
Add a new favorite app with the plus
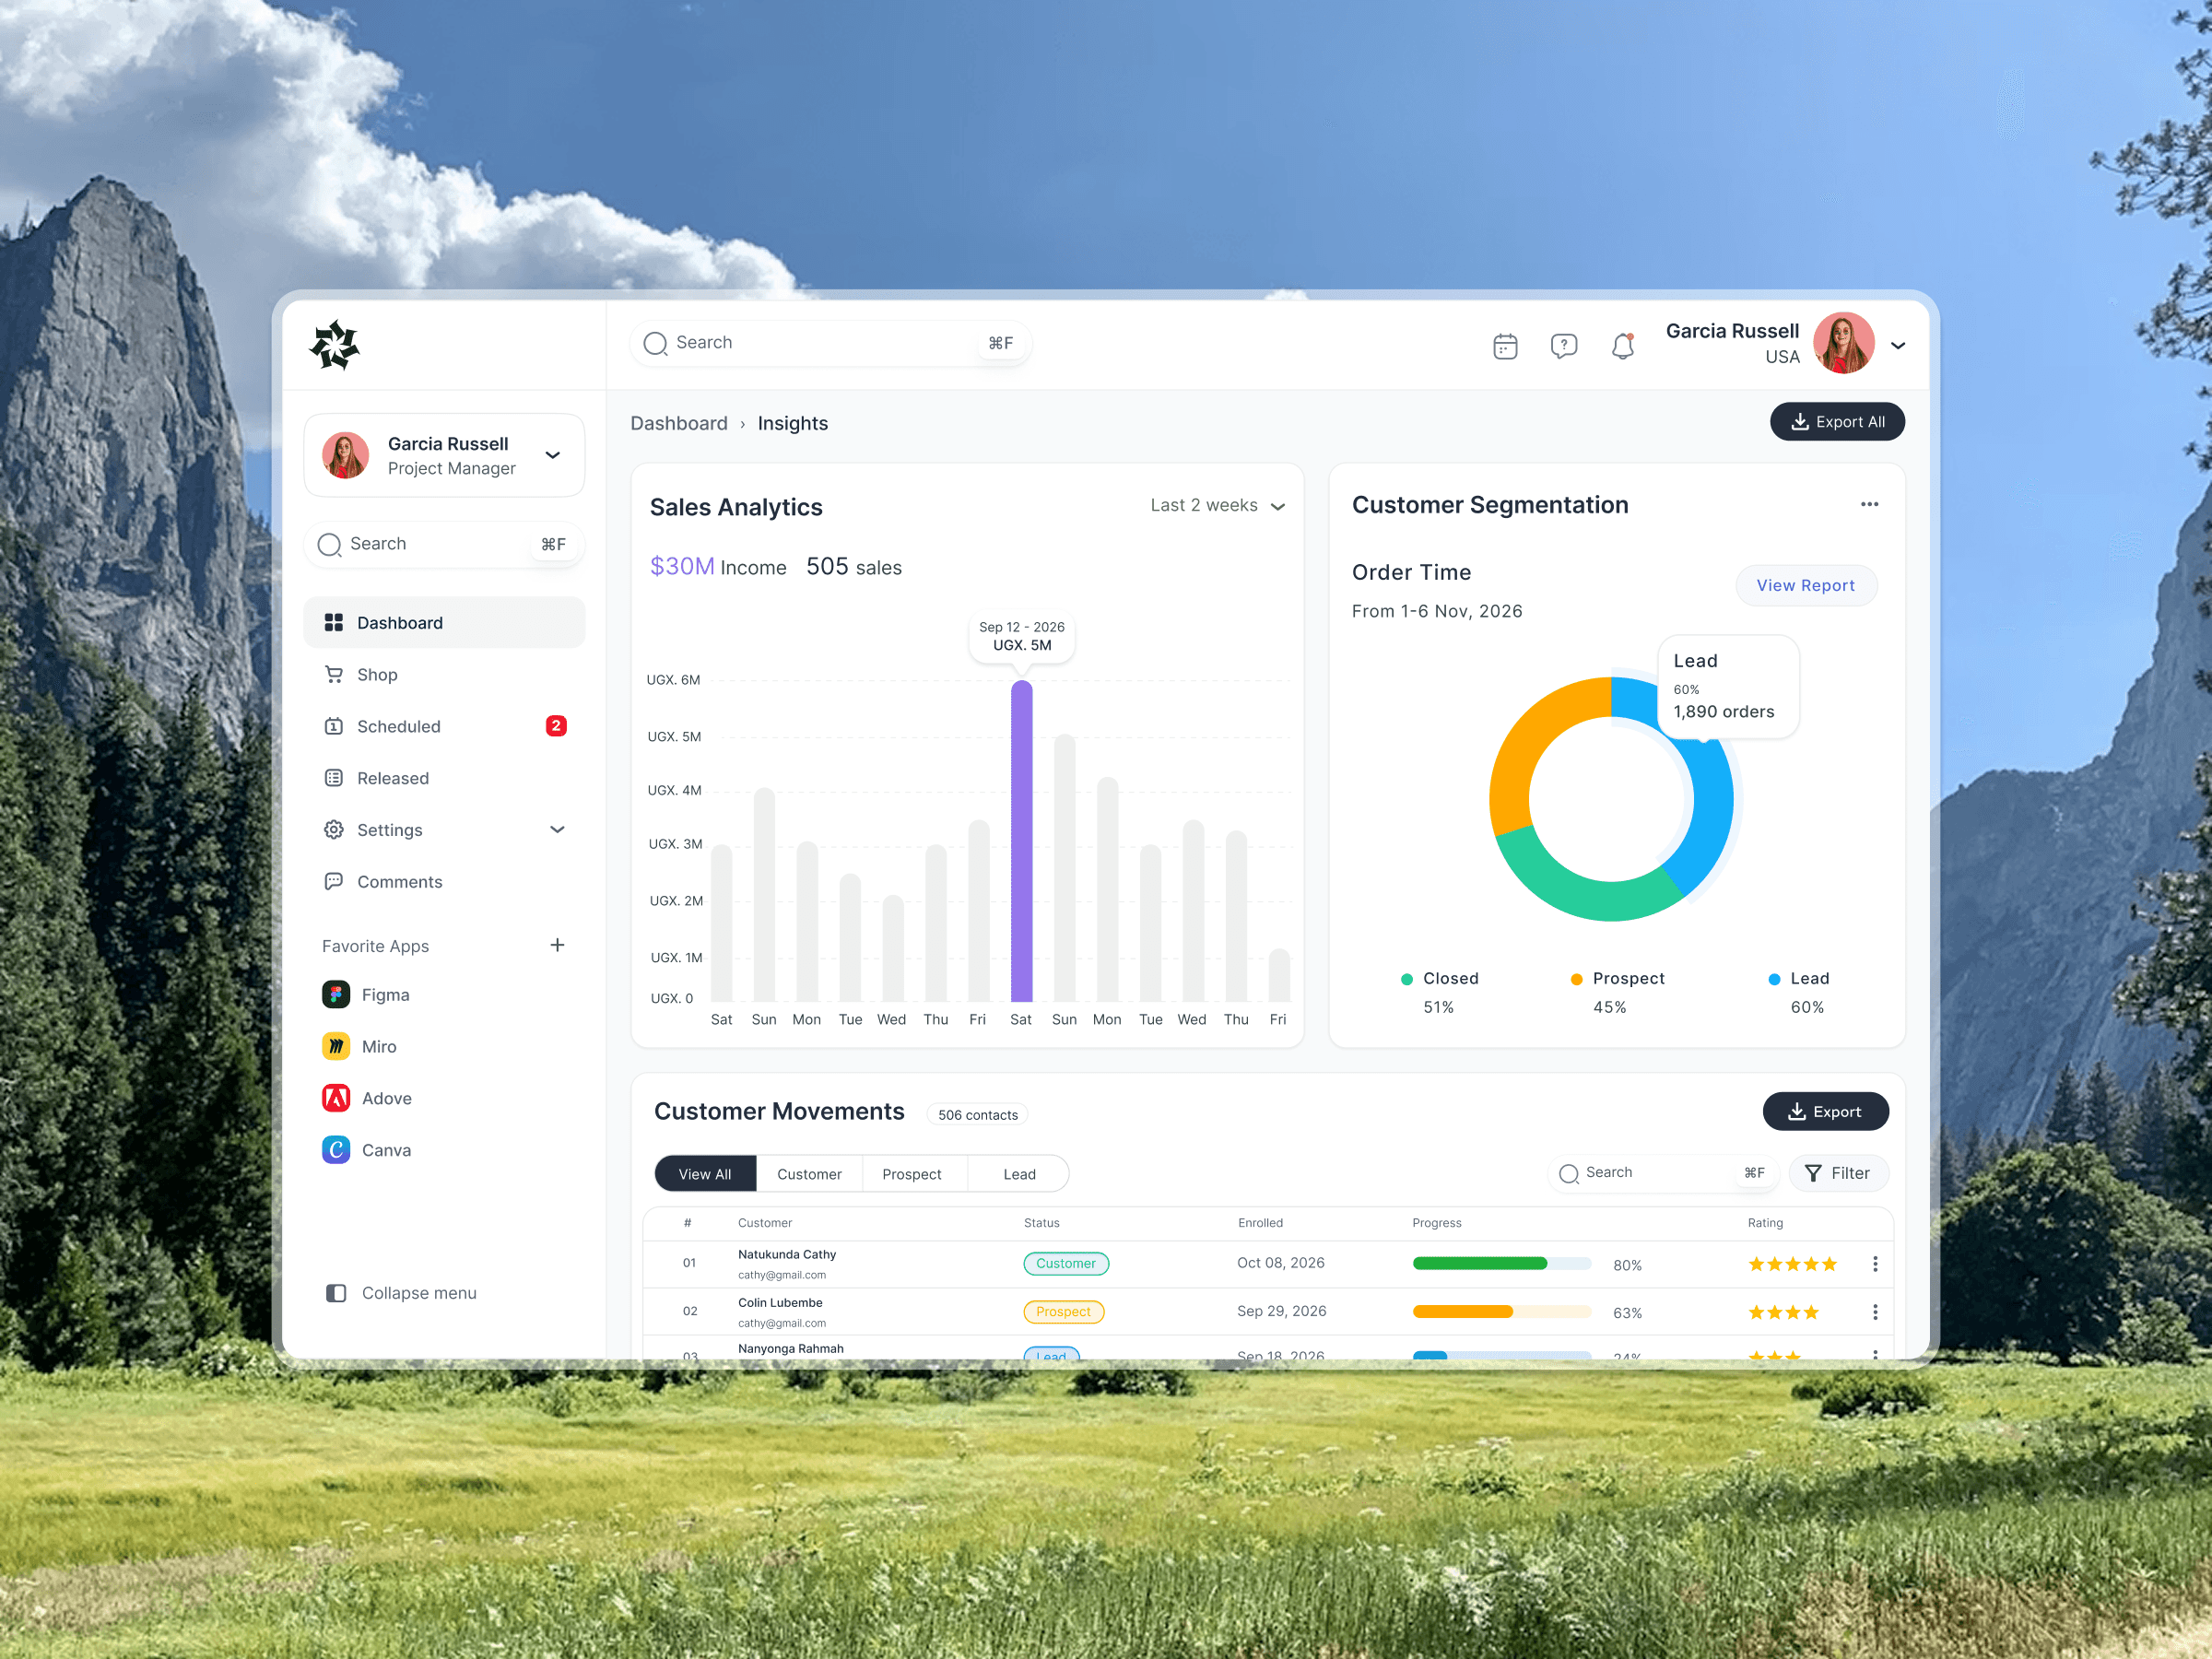coord(557,944)
